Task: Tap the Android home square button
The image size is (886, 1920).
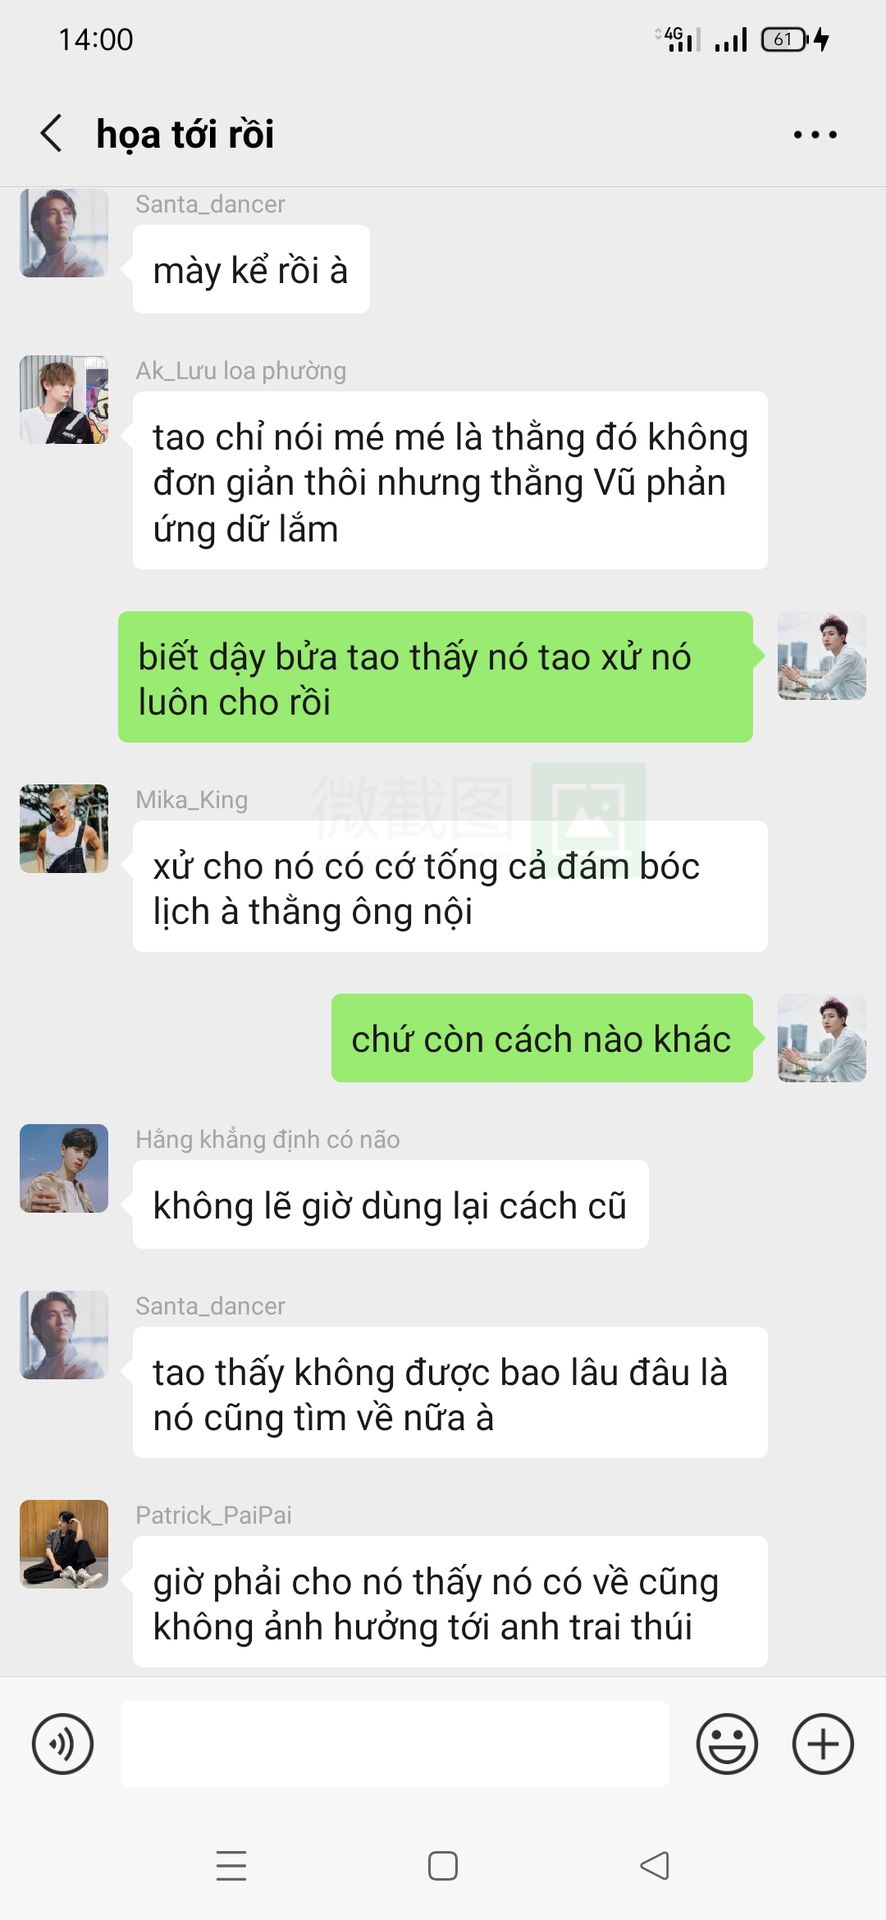Action: click(x=443, y=1866)
